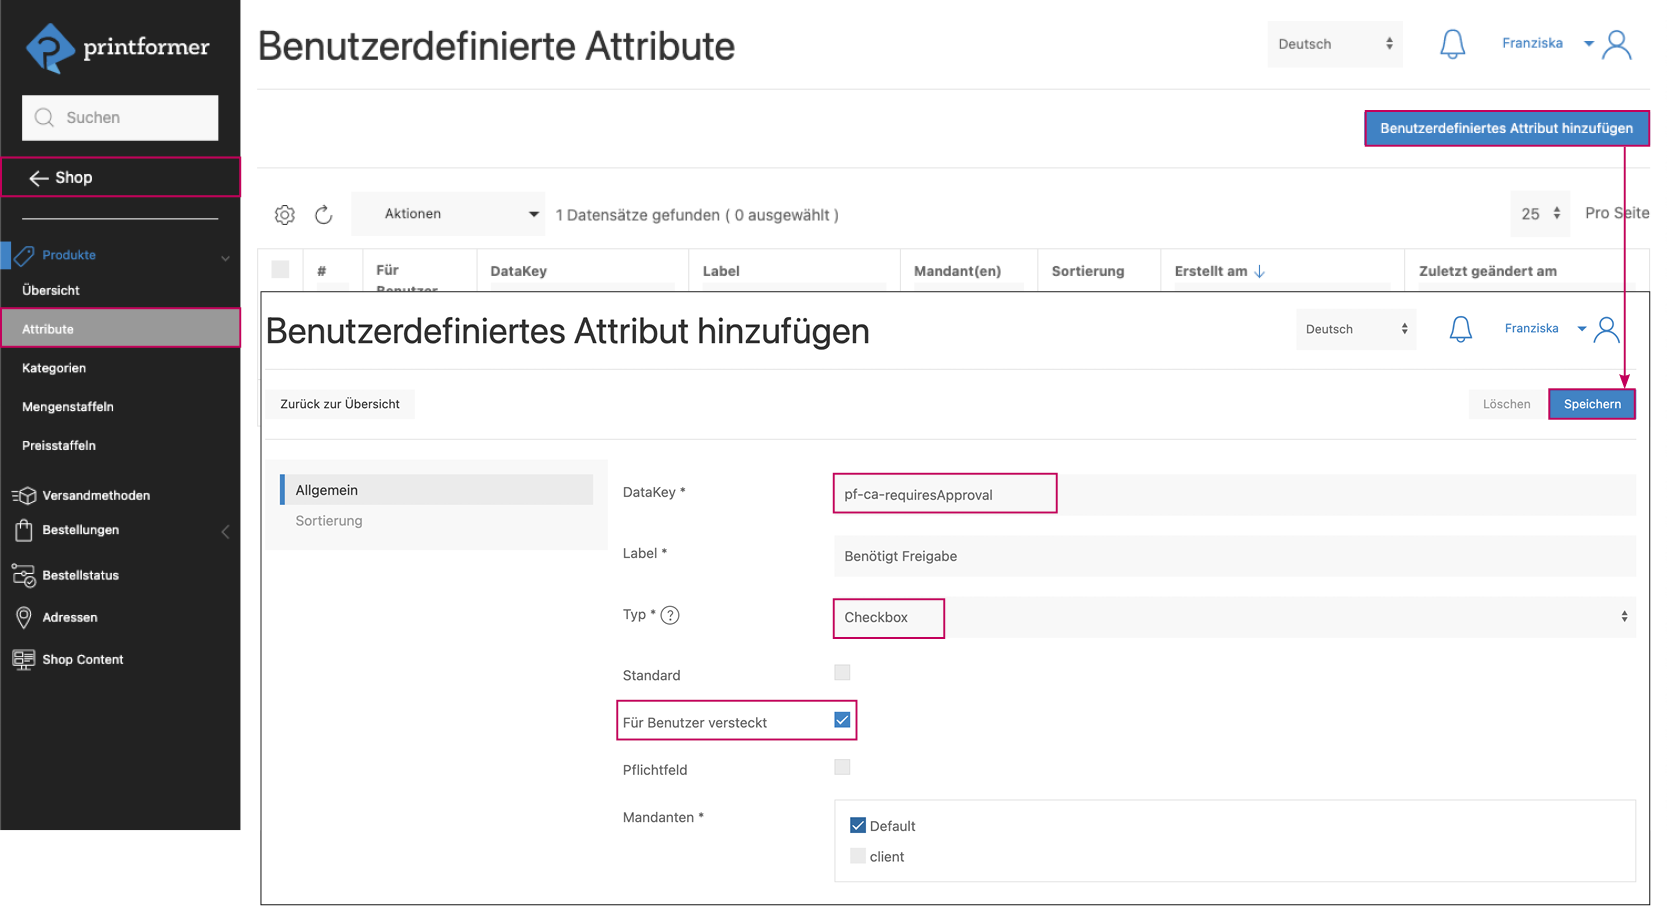Open Bestellungen via the shopping bag icon
1667x915 pixels.
tap(23, 530)
